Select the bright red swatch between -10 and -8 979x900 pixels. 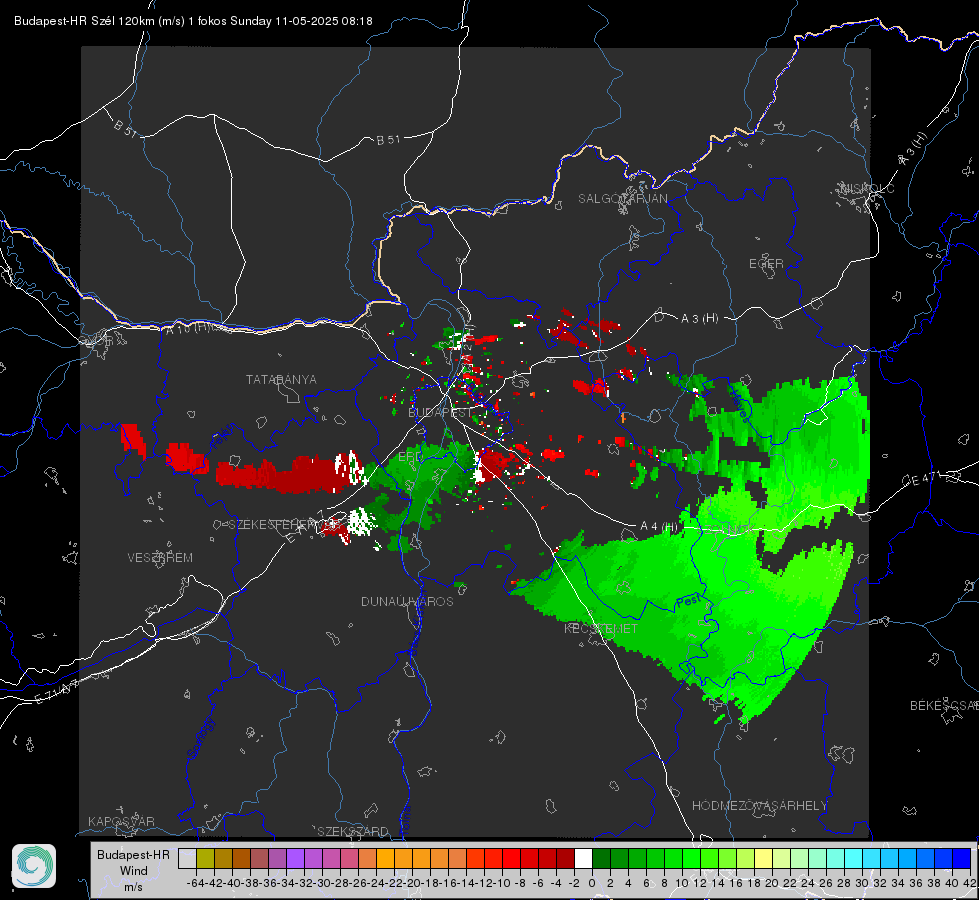511,859
